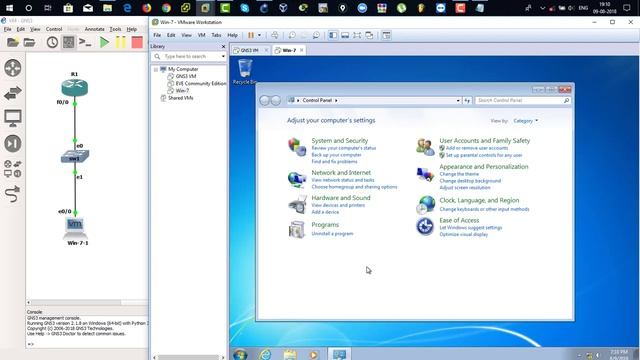640x360 pixels.
Task: Open Control Panel address bar history dropdown
Action: point(458,100)
